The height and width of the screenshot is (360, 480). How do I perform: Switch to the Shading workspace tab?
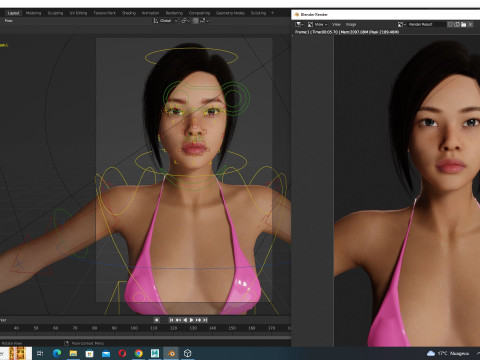[x=129, y=13]
